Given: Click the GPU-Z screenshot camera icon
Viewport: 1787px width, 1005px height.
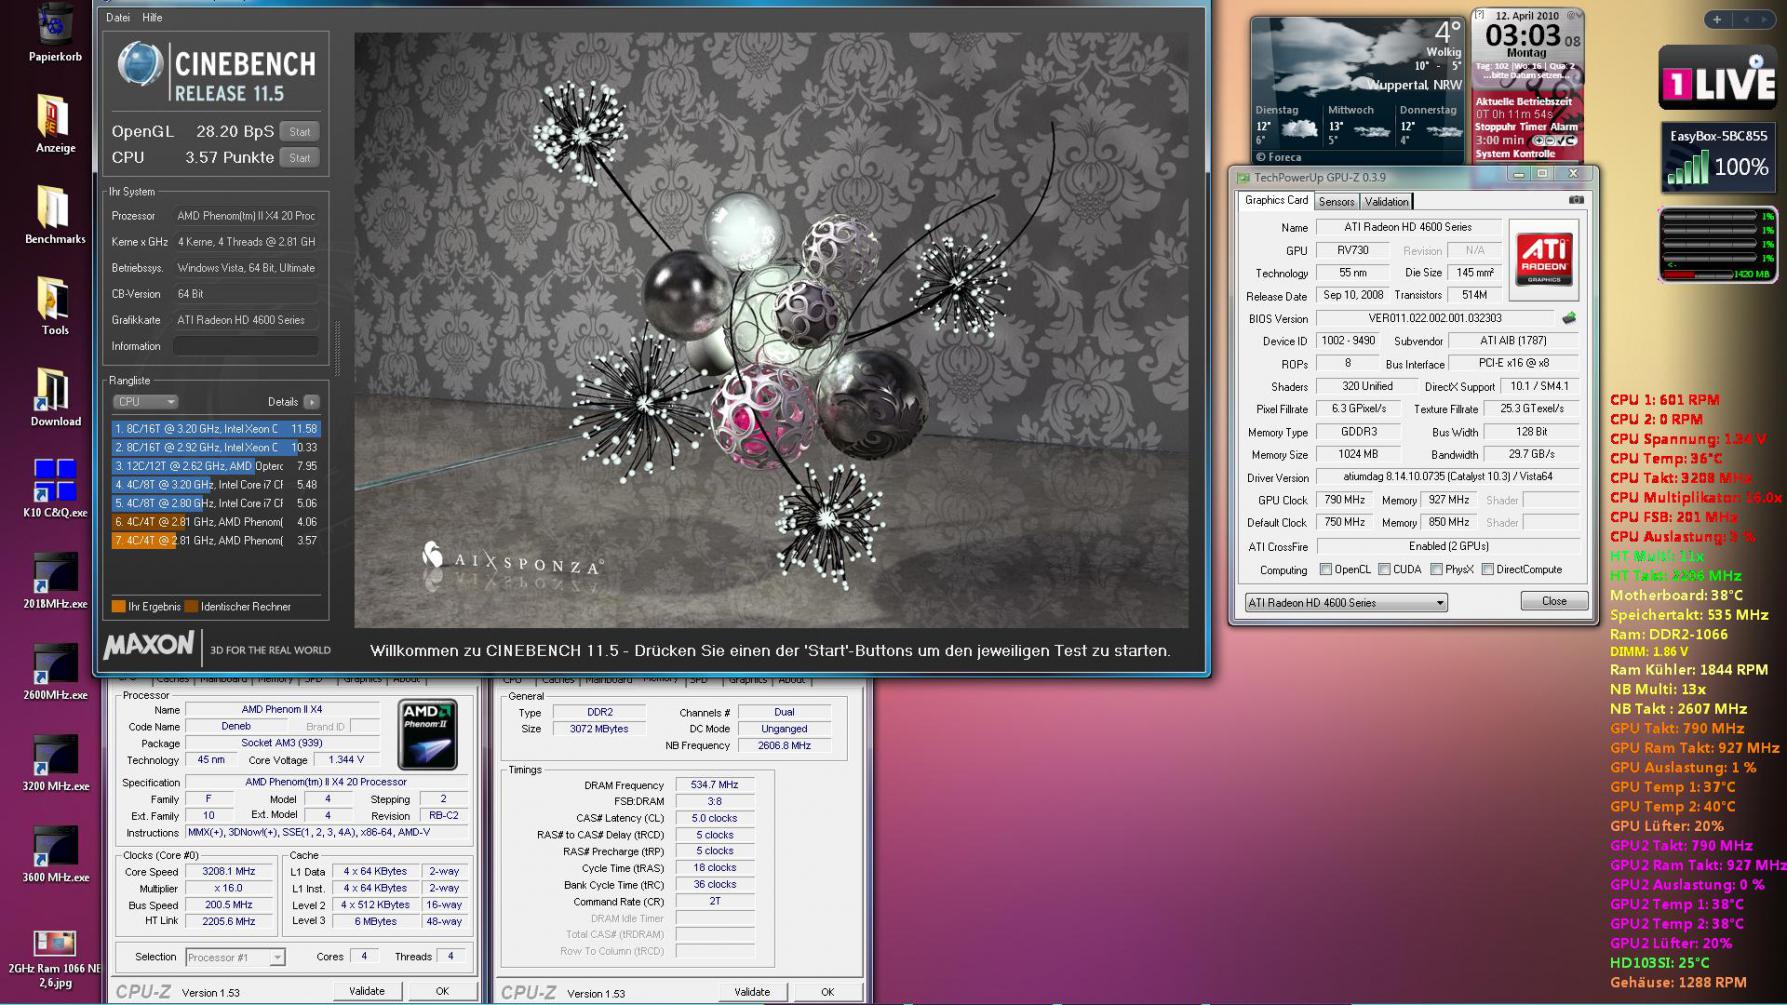Looking at the screenshot, I should tap(1576, 200).
